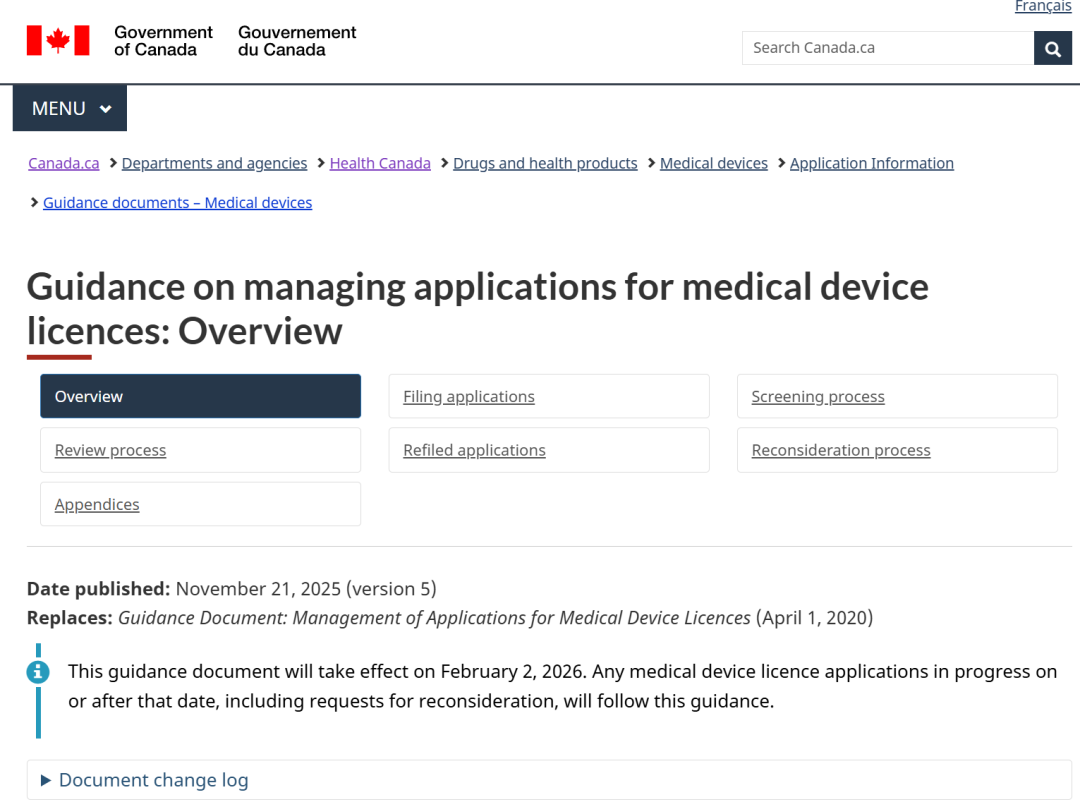1080x802 pixels.
Task: Open the Screening process tab
Action: coord(897,396)
